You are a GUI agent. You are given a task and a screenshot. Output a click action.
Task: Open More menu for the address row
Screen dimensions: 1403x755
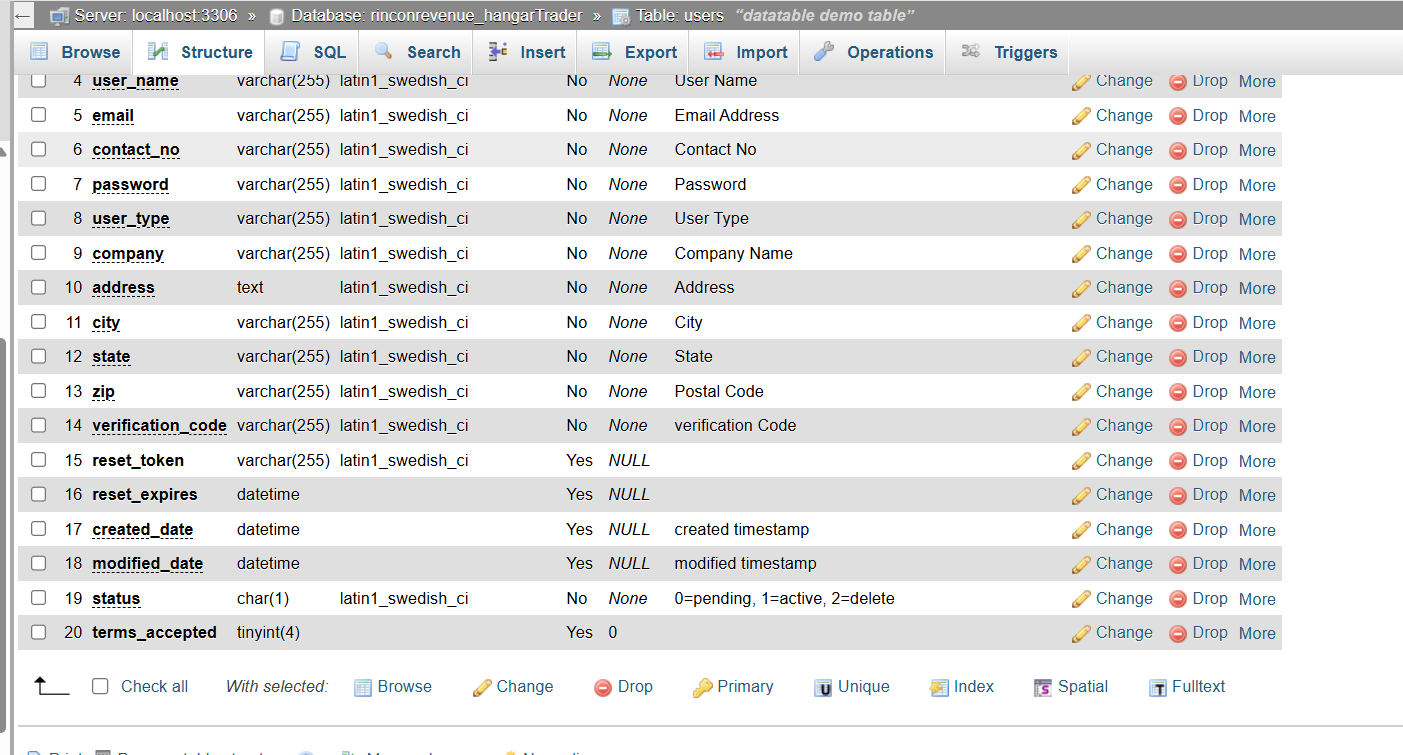[x=1257, y=288]
